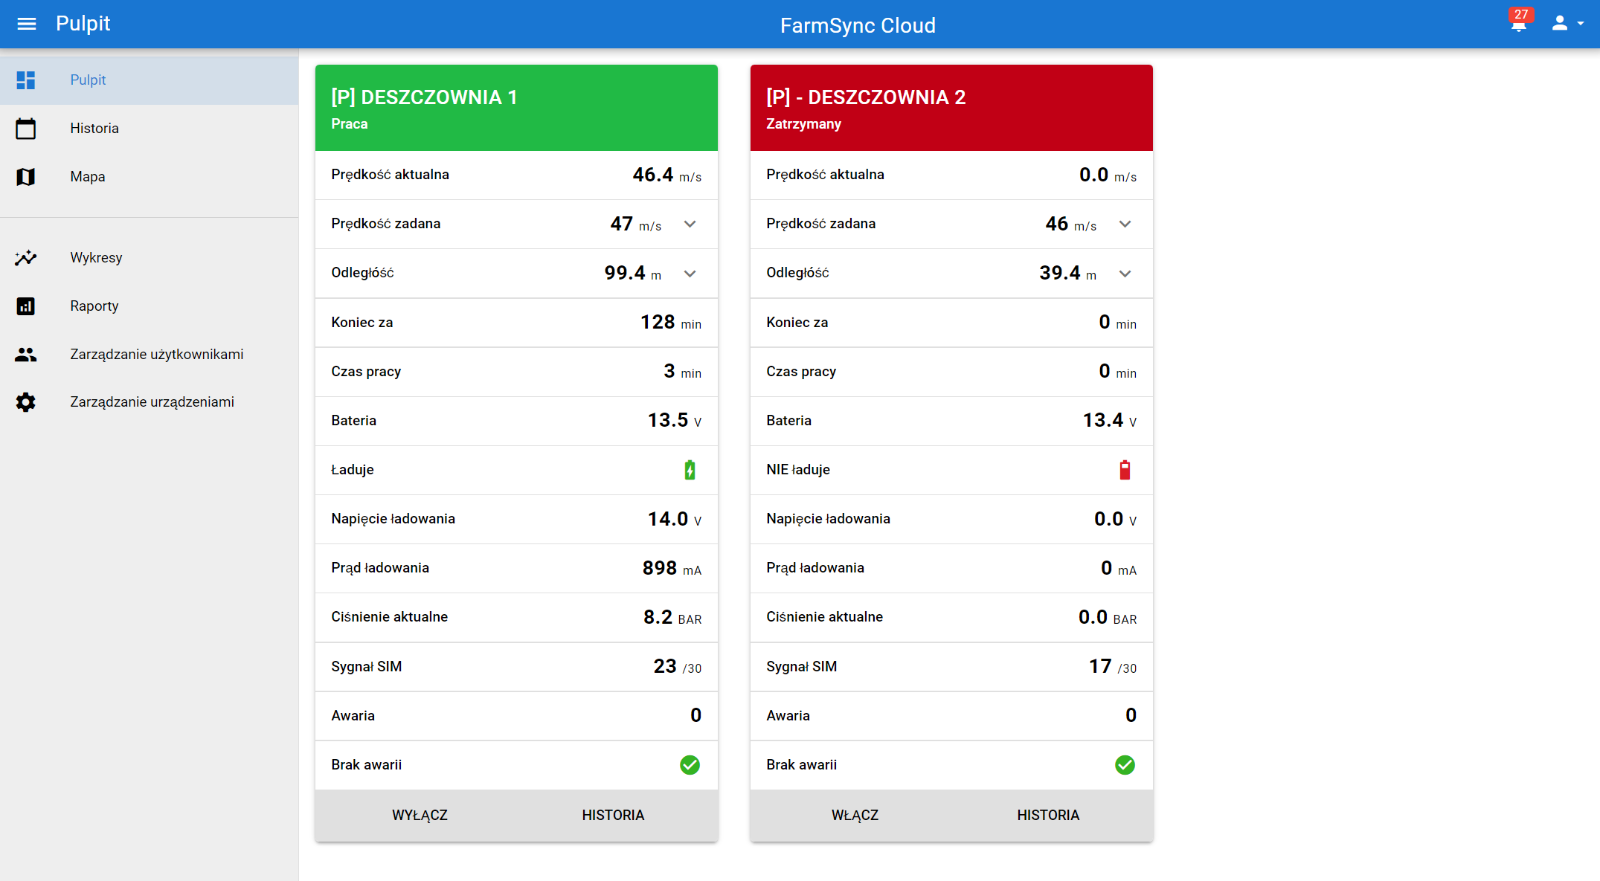Expand Odległość row for Deszczownia 1
This screenshot has height=881, width=1600.
(x=690, y=274)
